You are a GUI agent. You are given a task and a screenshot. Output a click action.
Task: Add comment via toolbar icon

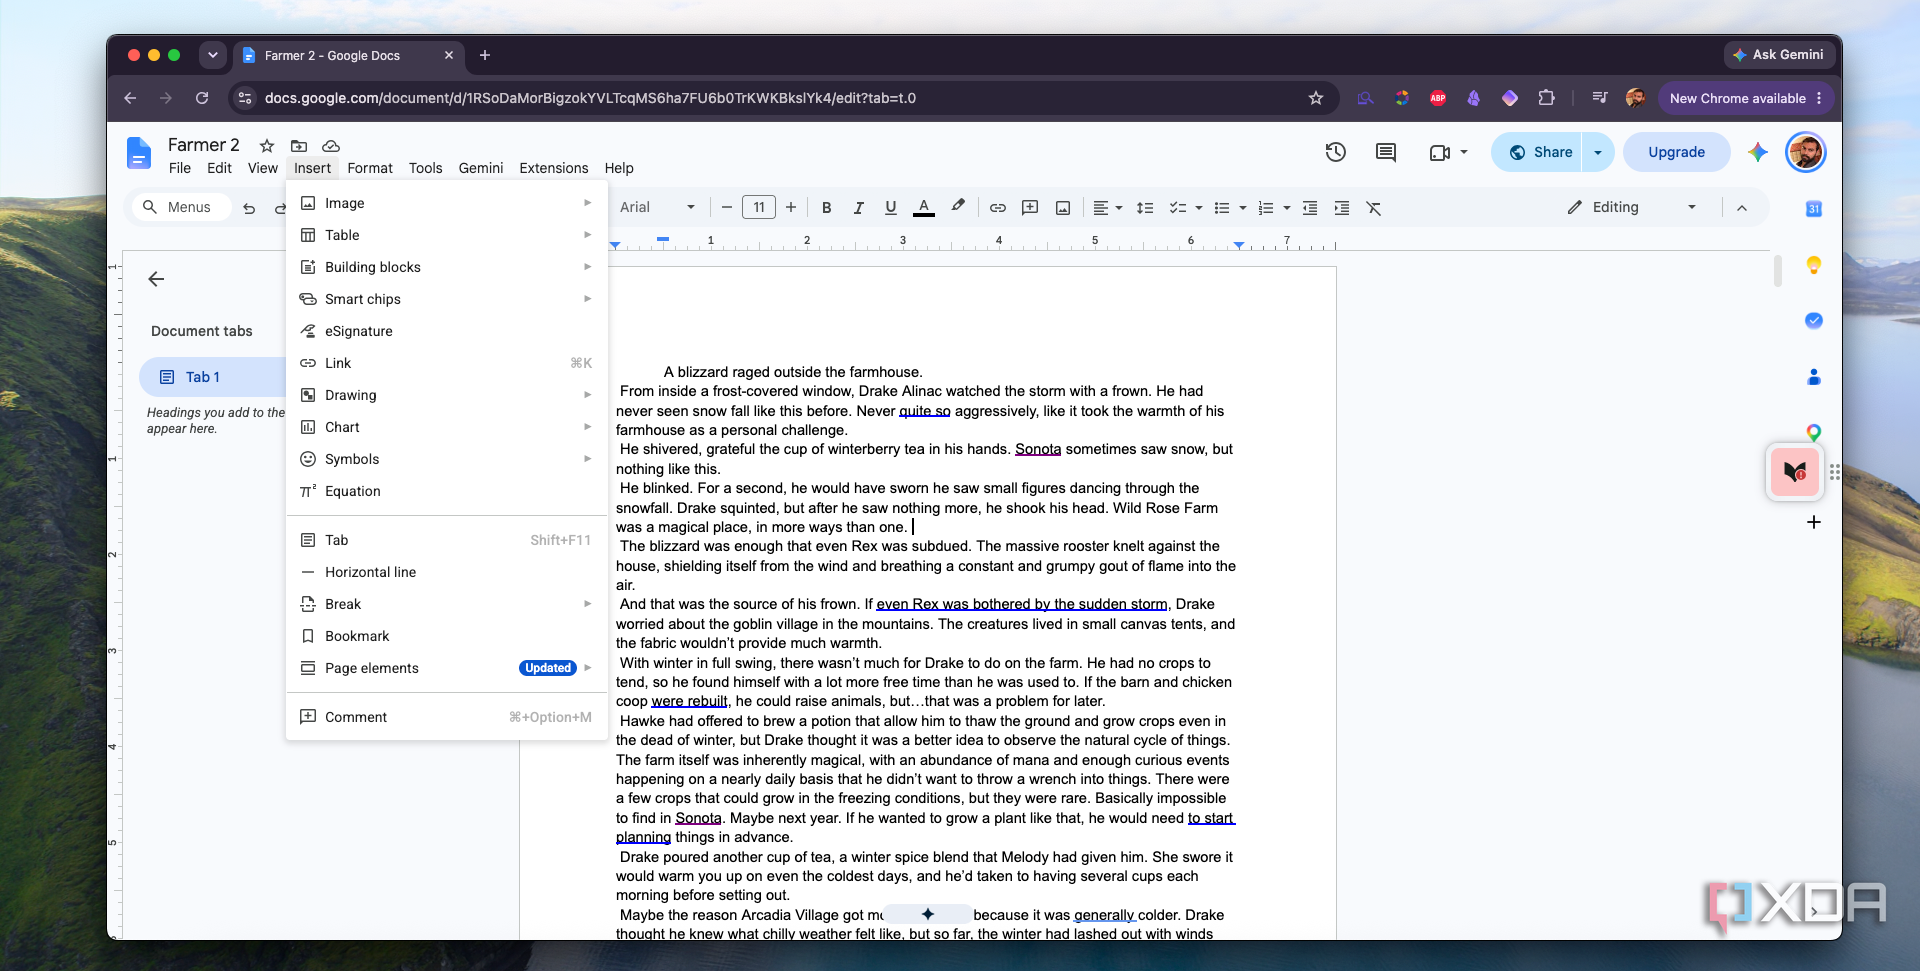pyautogui.click(x=1030, y=208)
